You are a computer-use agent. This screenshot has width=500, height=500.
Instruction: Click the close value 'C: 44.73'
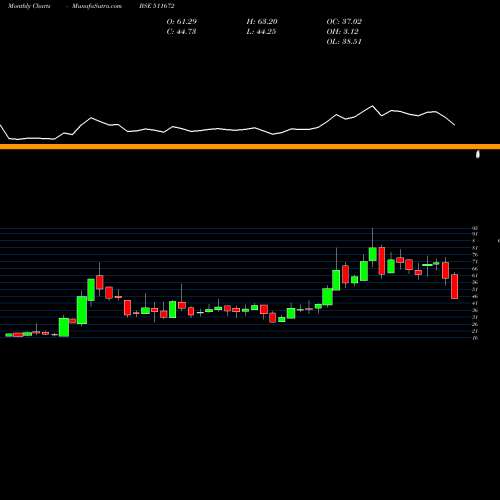(x=181, y=32)
